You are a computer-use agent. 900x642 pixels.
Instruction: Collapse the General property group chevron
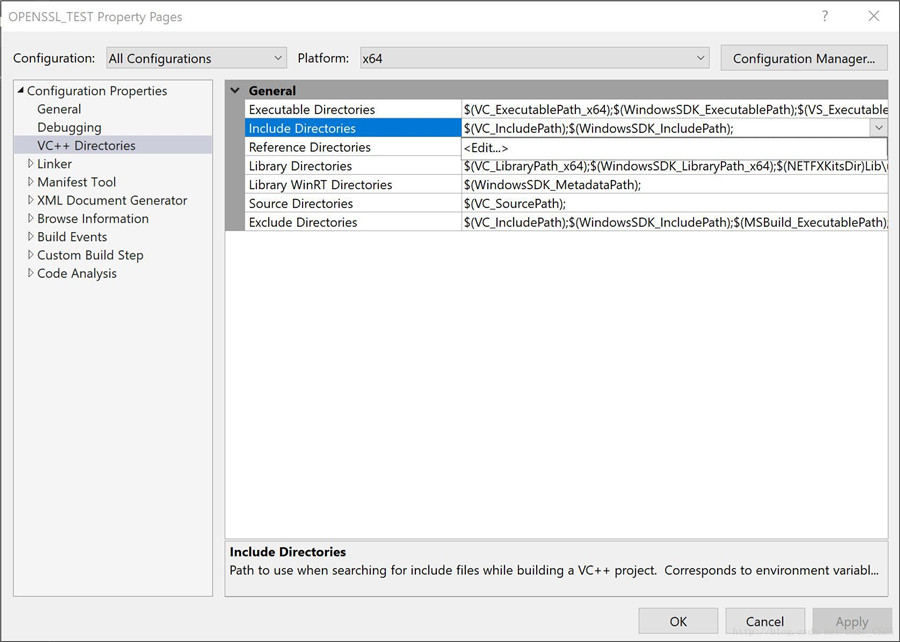(x=235, y=90)
